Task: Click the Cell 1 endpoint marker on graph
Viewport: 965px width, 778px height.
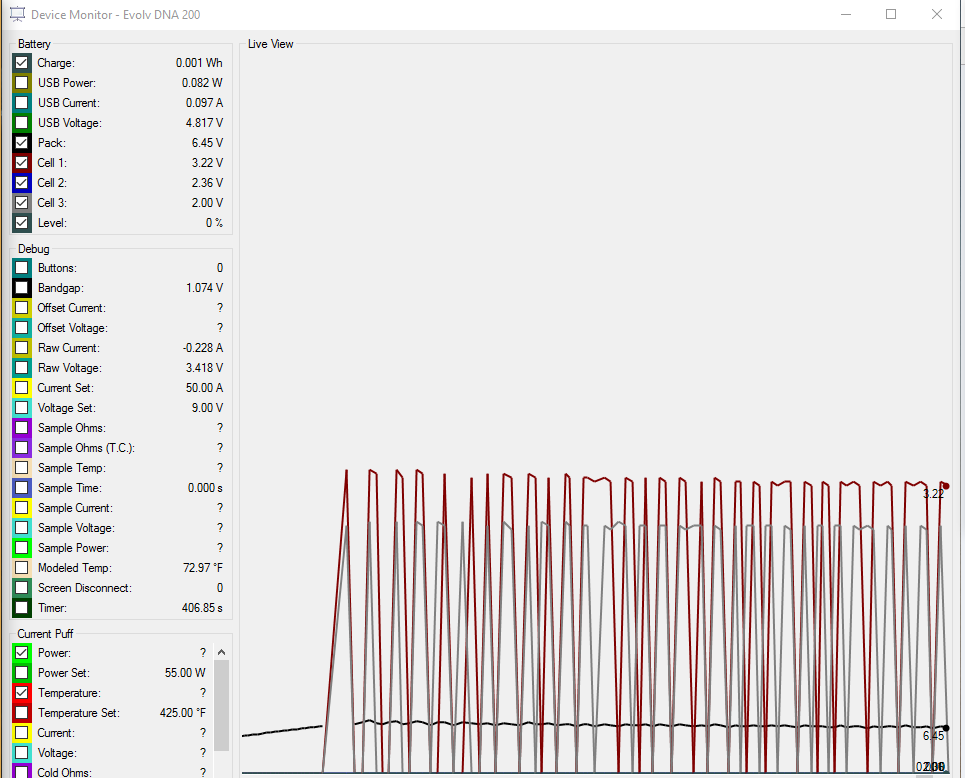Action: tap(945, 487)
